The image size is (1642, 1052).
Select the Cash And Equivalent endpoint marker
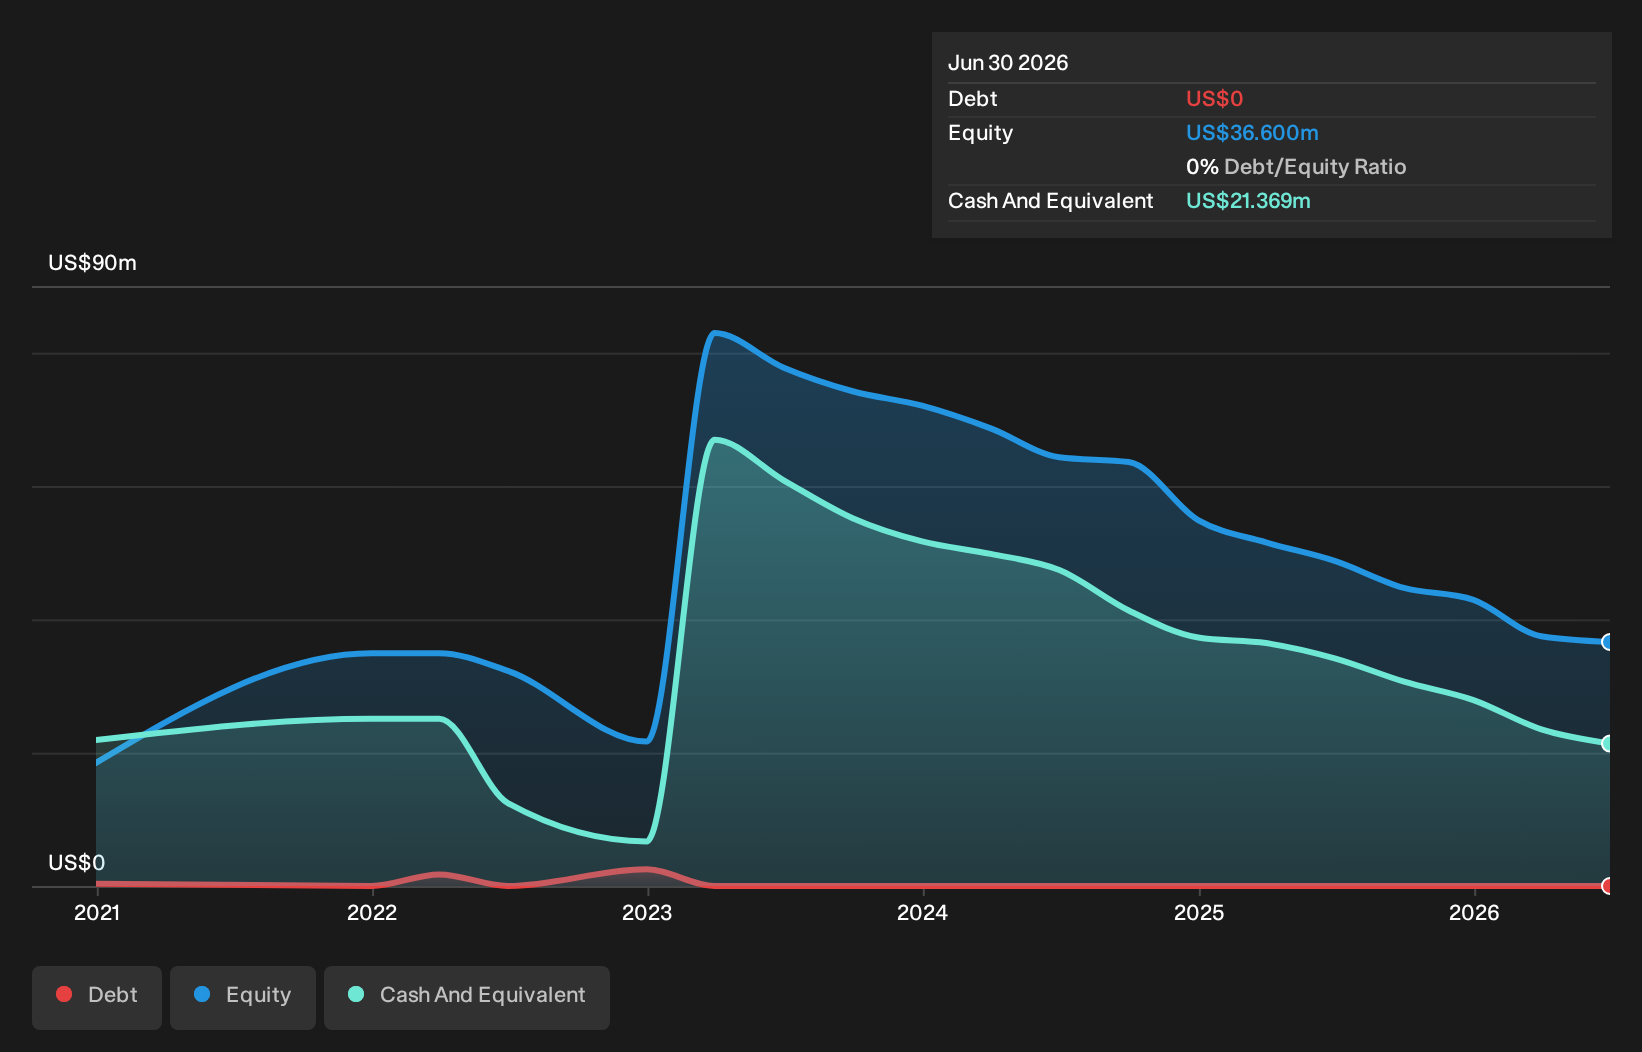[1608, 743]
